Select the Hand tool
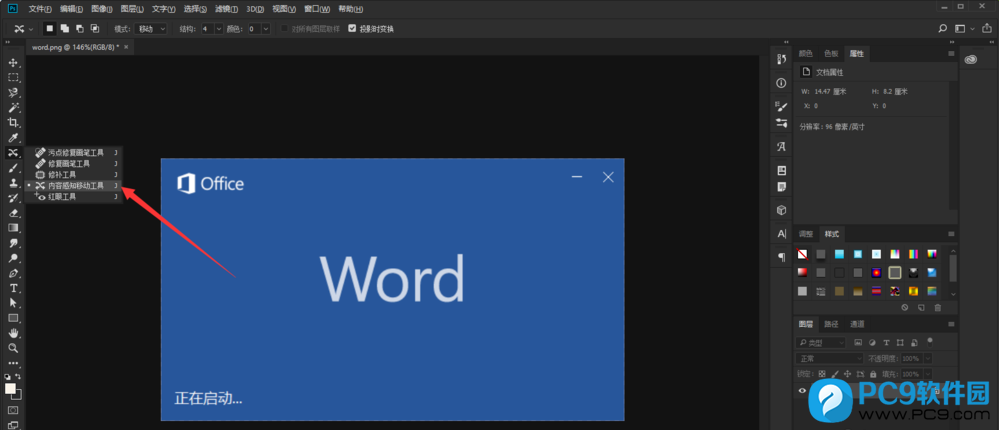Screen dimensions: 999x430 coord(13,333)
